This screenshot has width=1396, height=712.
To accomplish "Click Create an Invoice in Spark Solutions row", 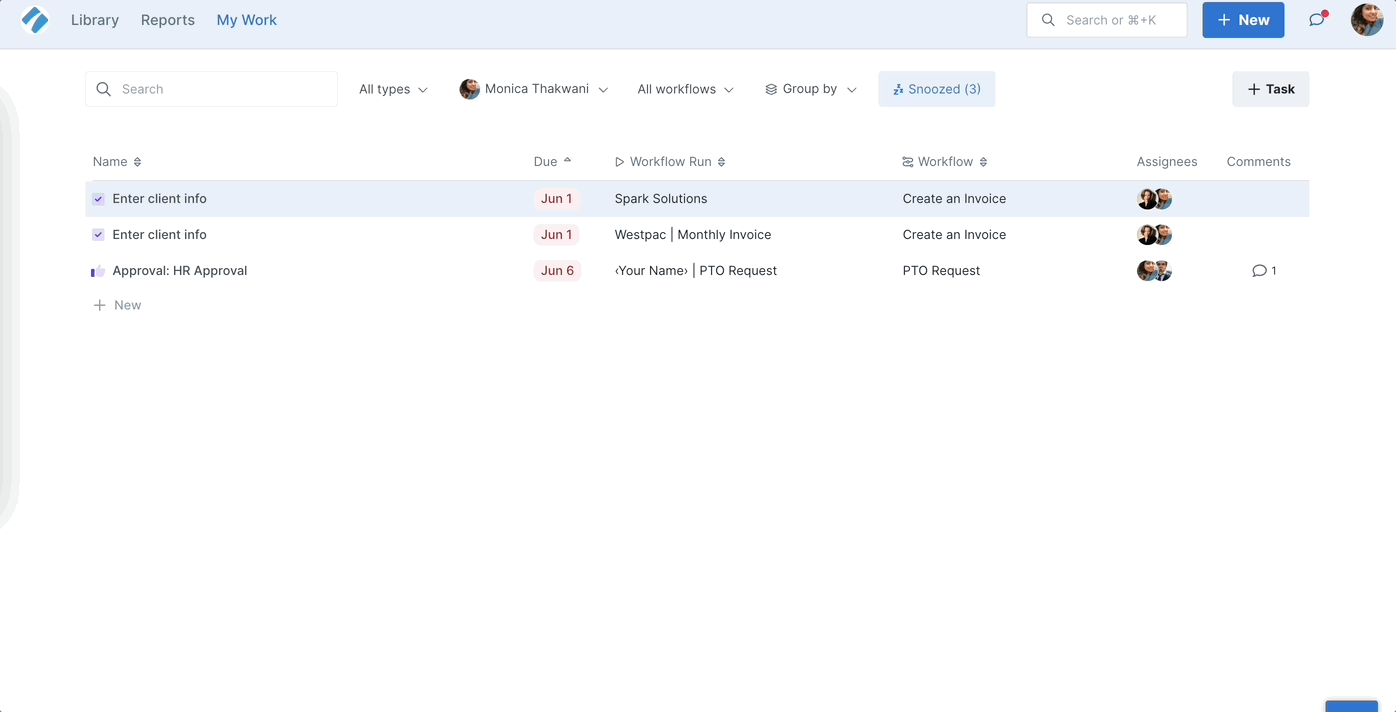I will pos(954,199).
